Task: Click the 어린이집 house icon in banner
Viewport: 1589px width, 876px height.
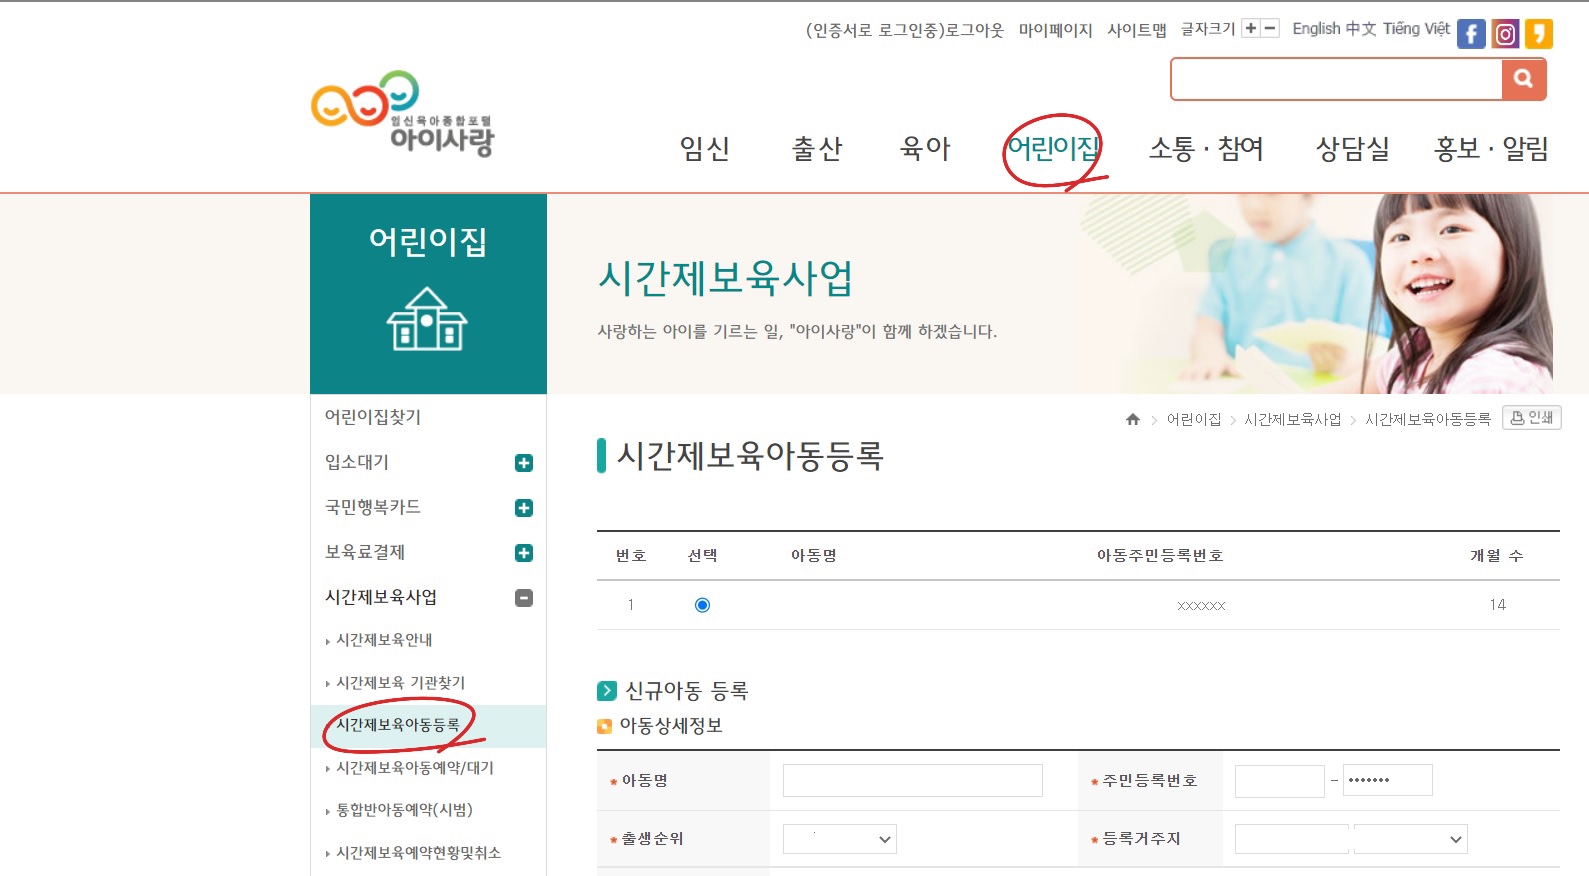Action: click(x=427, y=319)
